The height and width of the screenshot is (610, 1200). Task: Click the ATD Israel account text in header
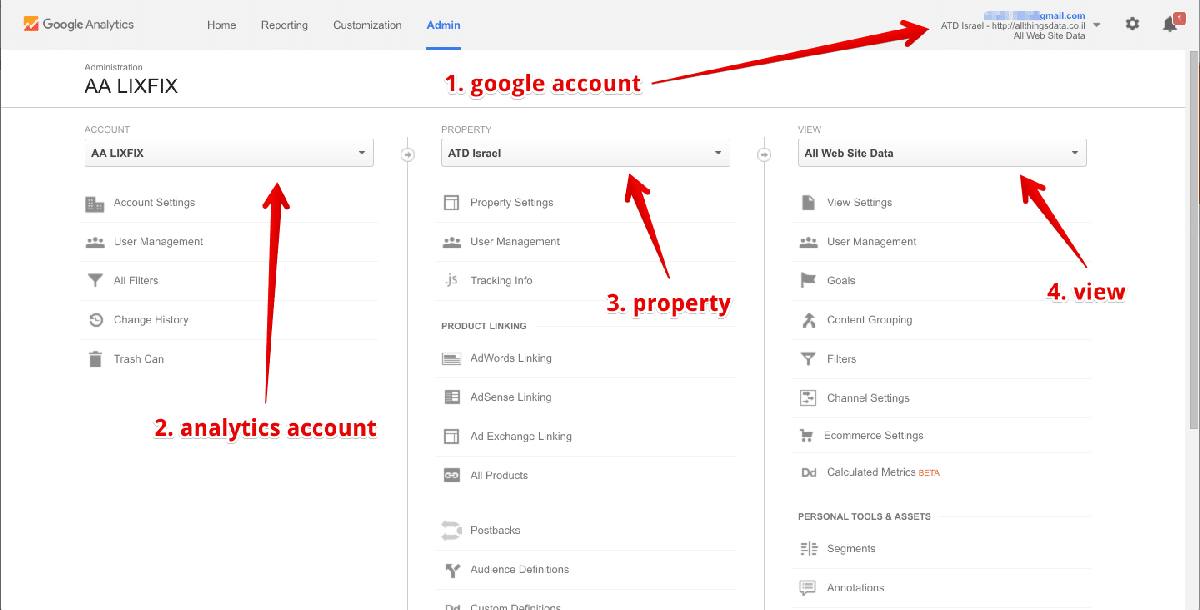point(1013,26)
